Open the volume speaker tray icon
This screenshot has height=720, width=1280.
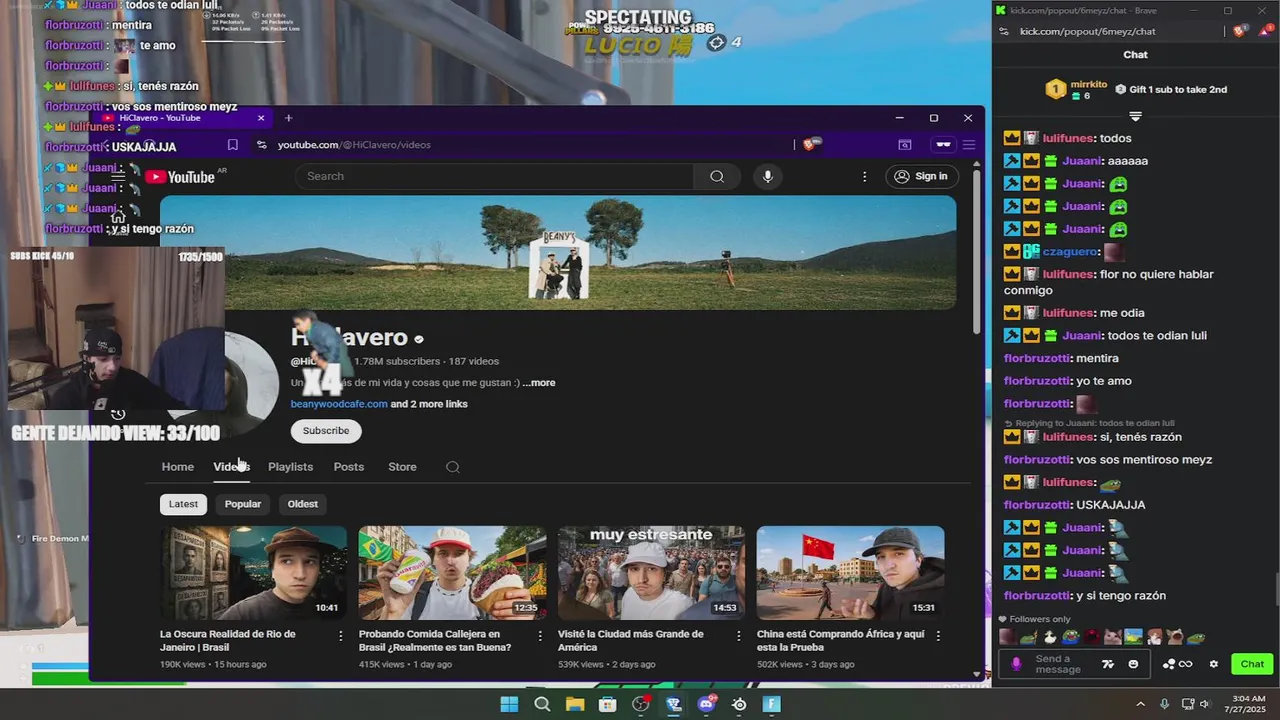[1204, 704]
